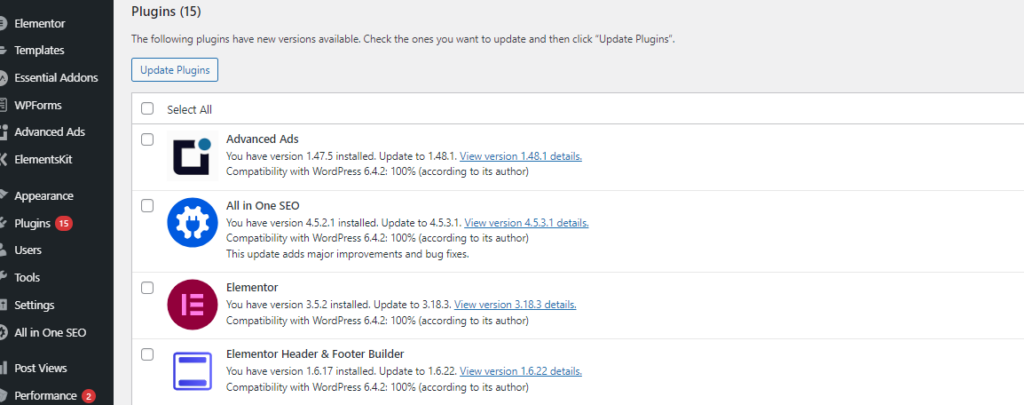Click the Plugins plug icon in sidebar
1024x405 pixels.
click(3, 223)
